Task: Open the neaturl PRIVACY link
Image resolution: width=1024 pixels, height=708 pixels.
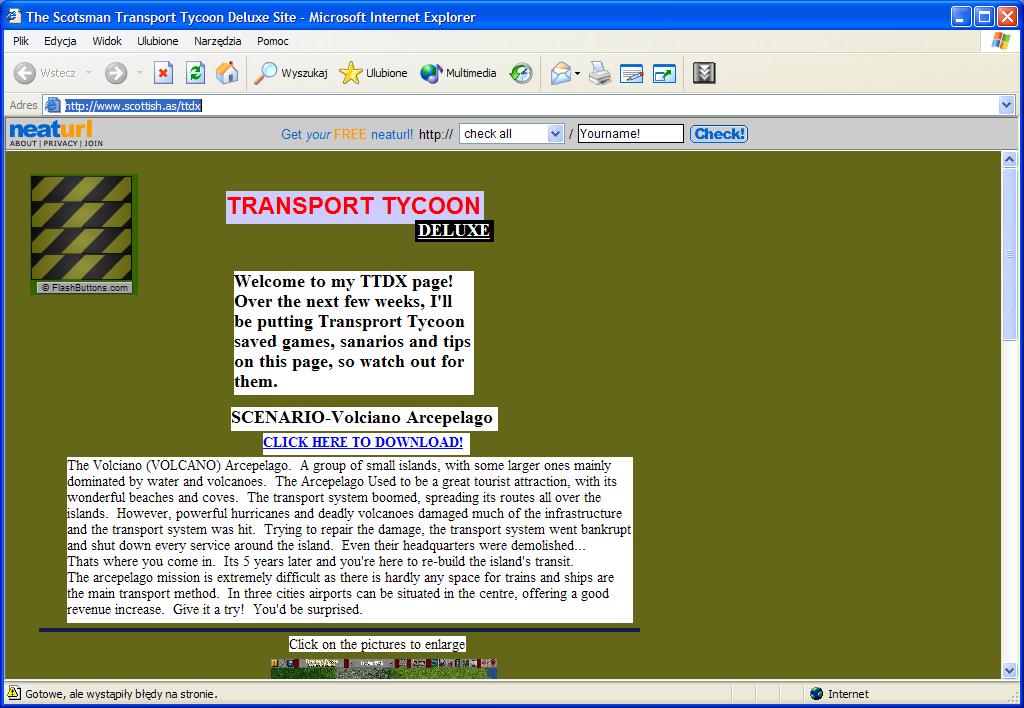Action: (x=60, y=144)
